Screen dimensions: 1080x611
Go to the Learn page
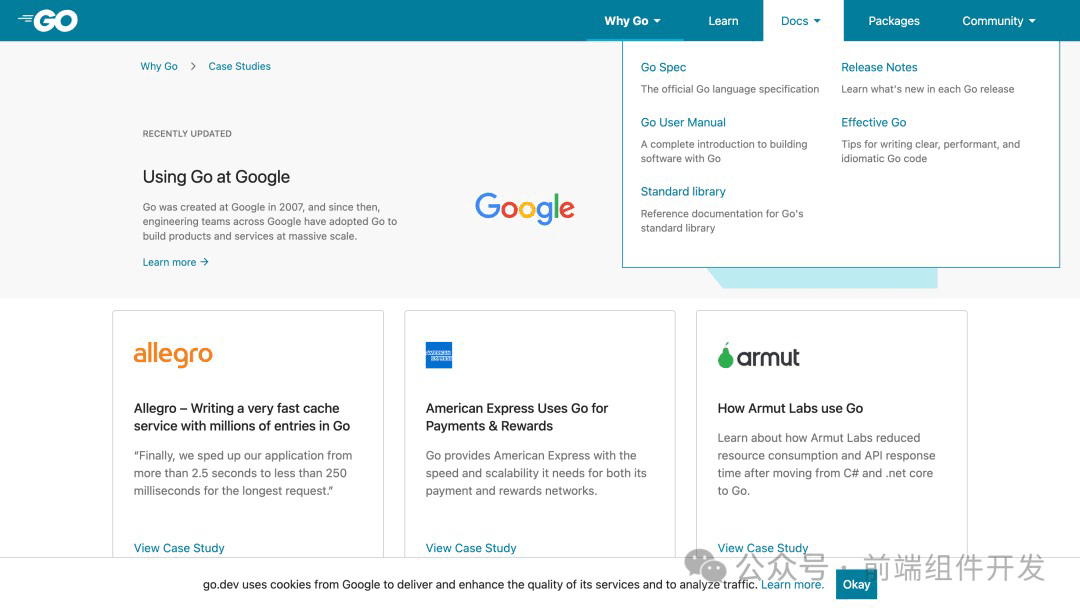[x=723, y=21]
